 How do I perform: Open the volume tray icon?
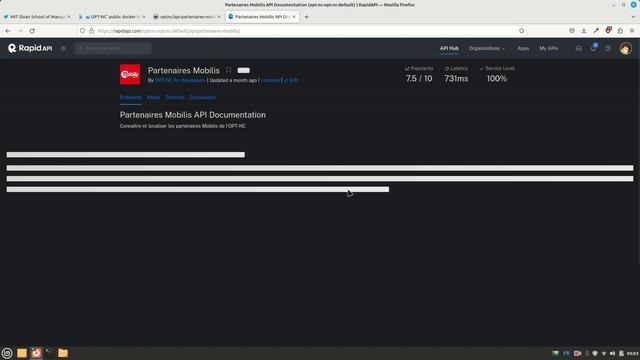612,353
